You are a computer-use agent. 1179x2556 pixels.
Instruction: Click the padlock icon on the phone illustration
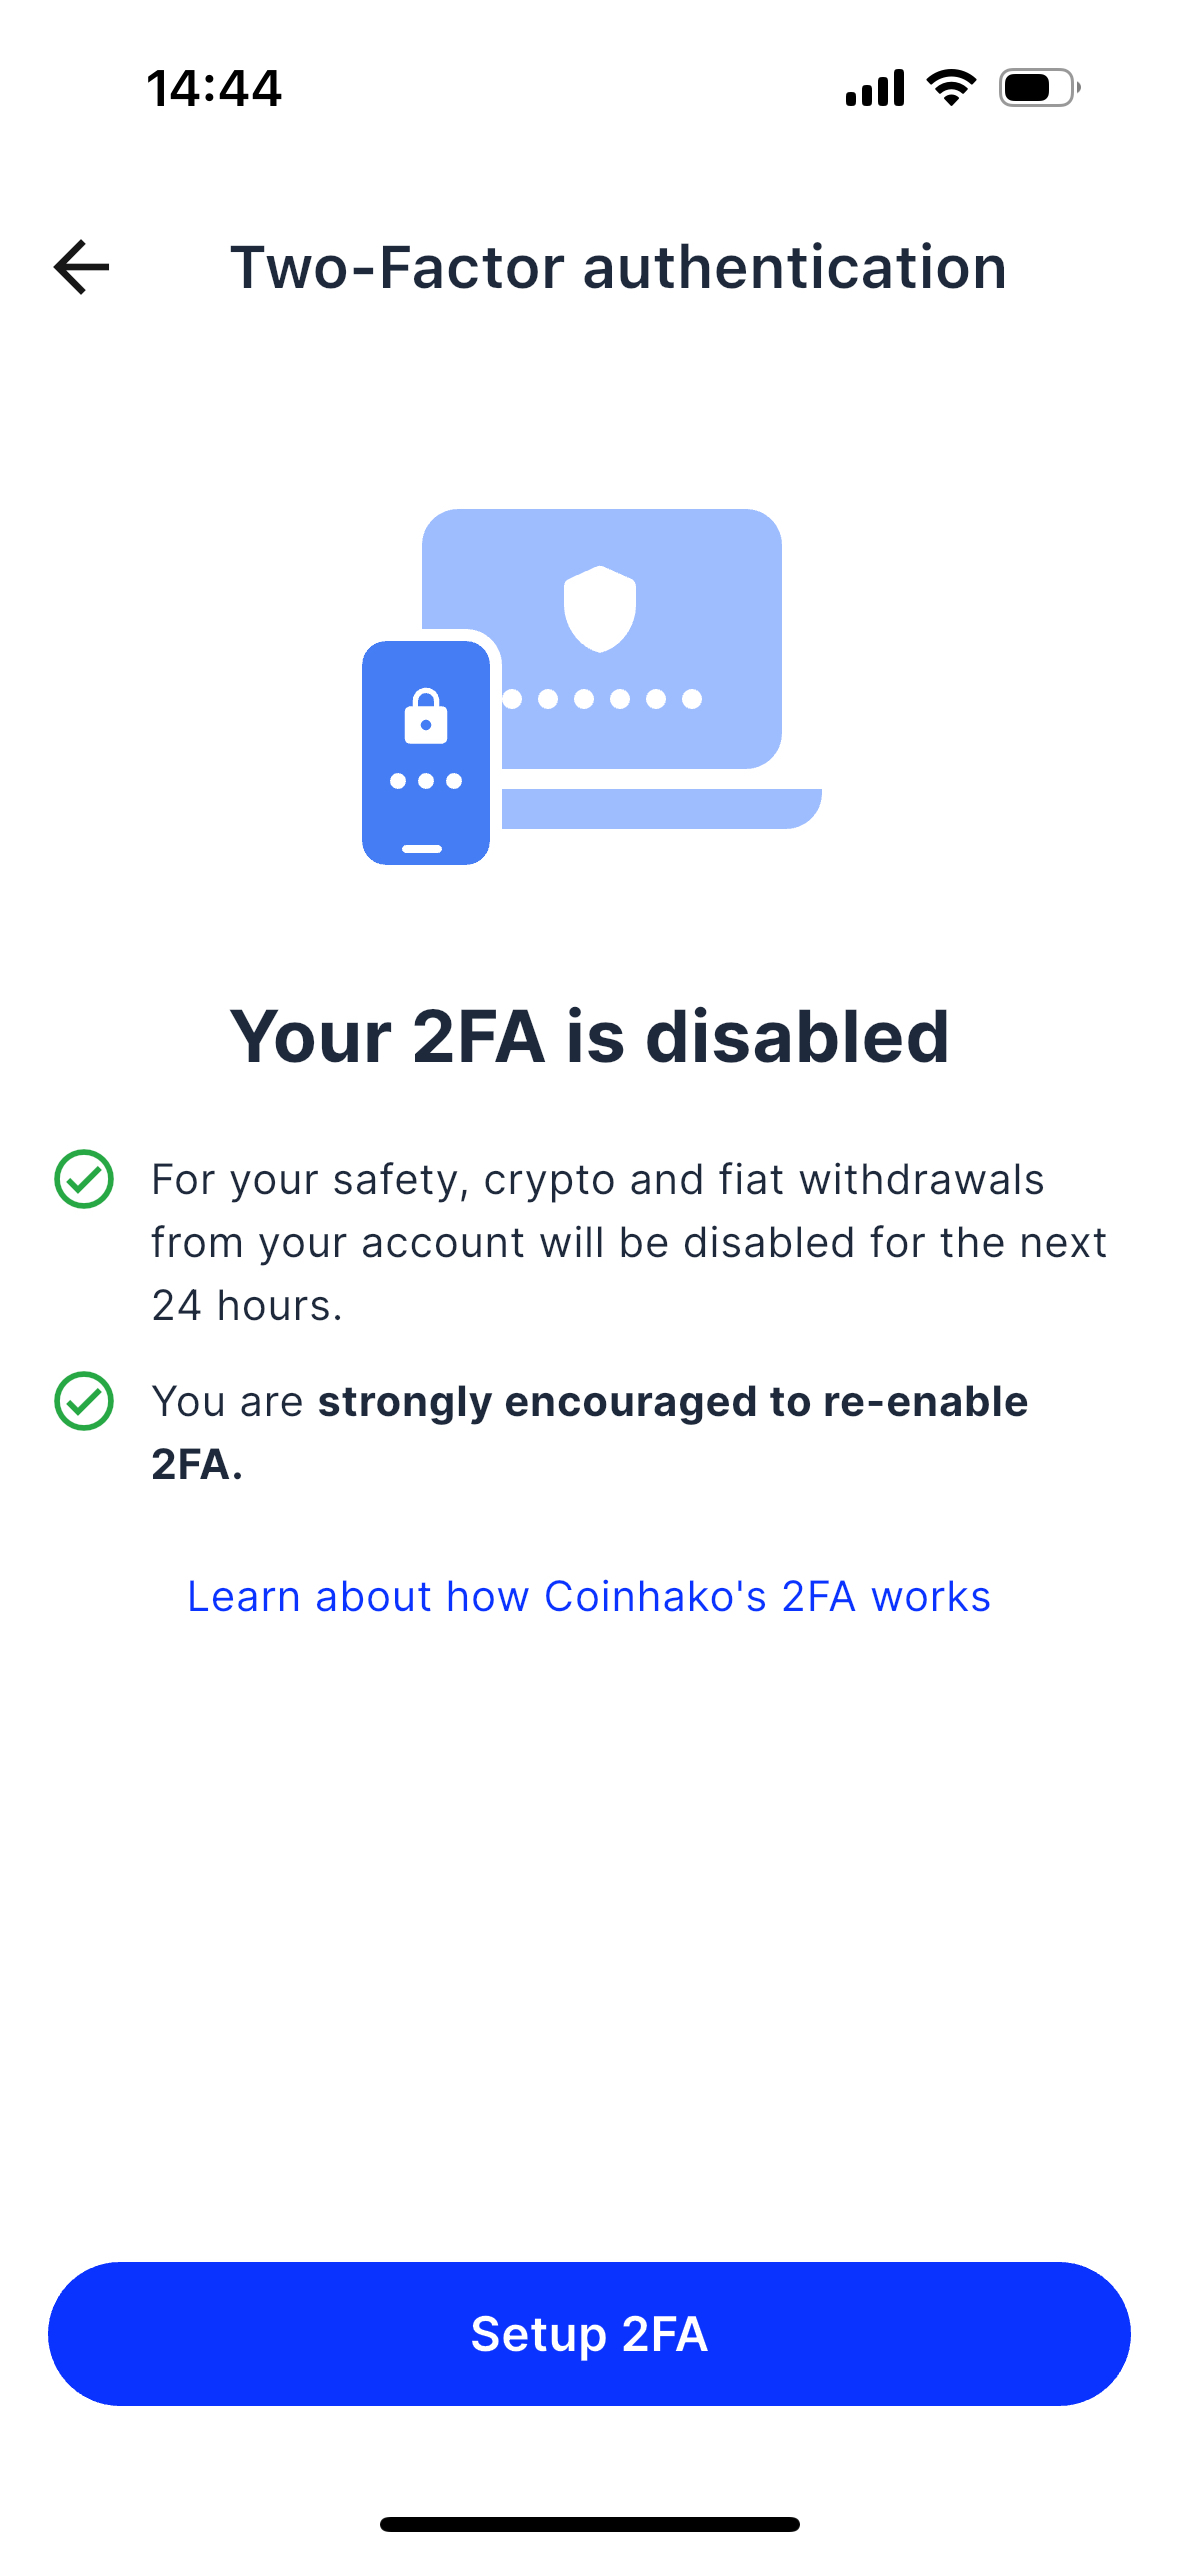(x=426, y=716)
